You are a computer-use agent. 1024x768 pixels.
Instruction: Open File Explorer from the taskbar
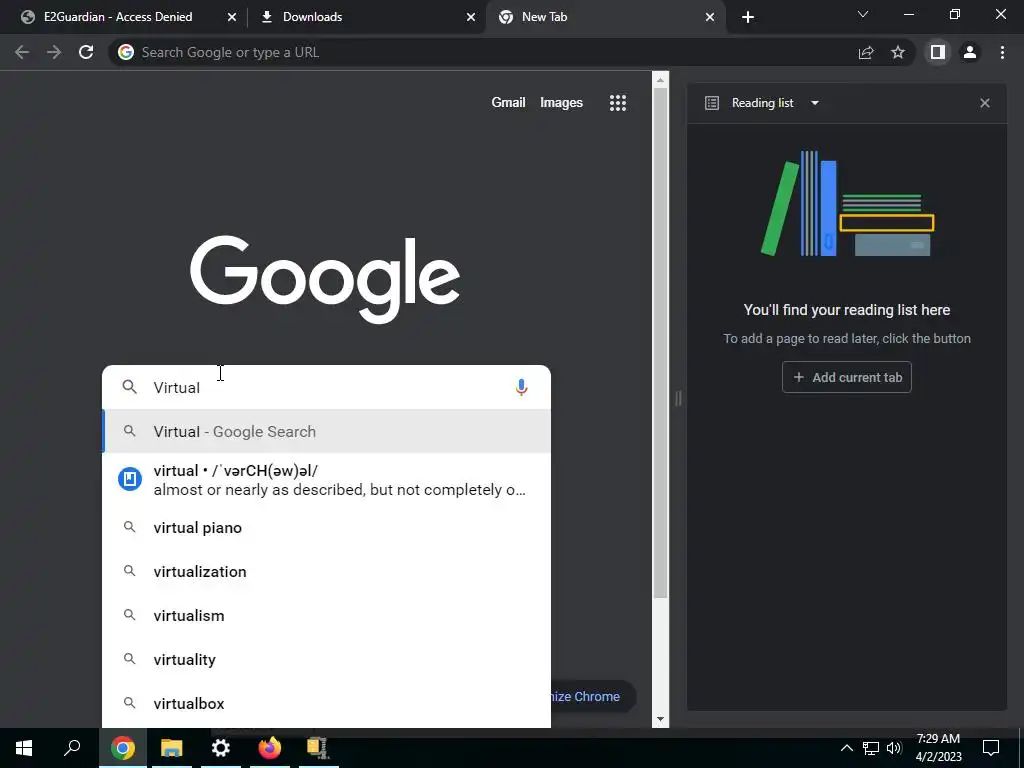172,748
